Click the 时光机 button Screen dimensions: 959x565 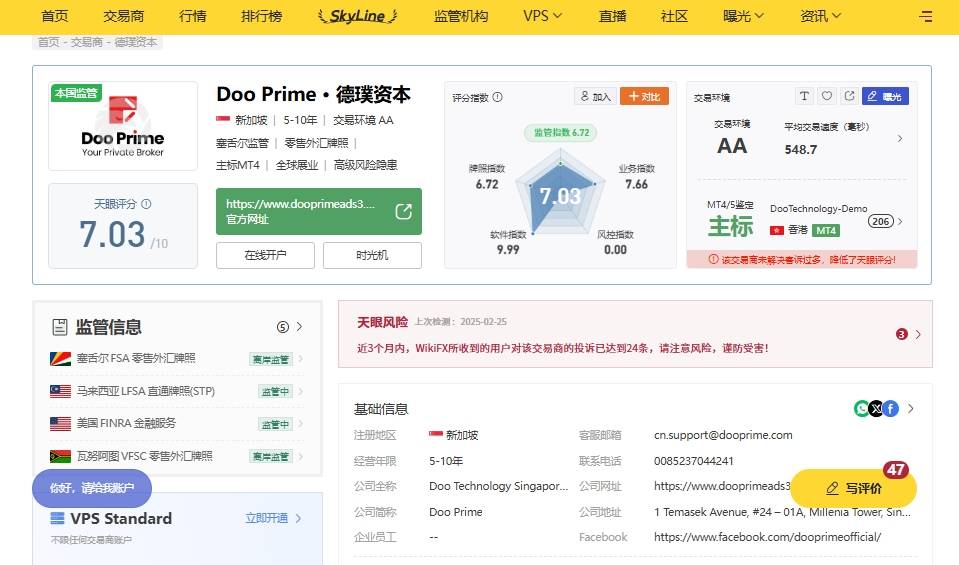pyautogui.click(x=372, y=255)
